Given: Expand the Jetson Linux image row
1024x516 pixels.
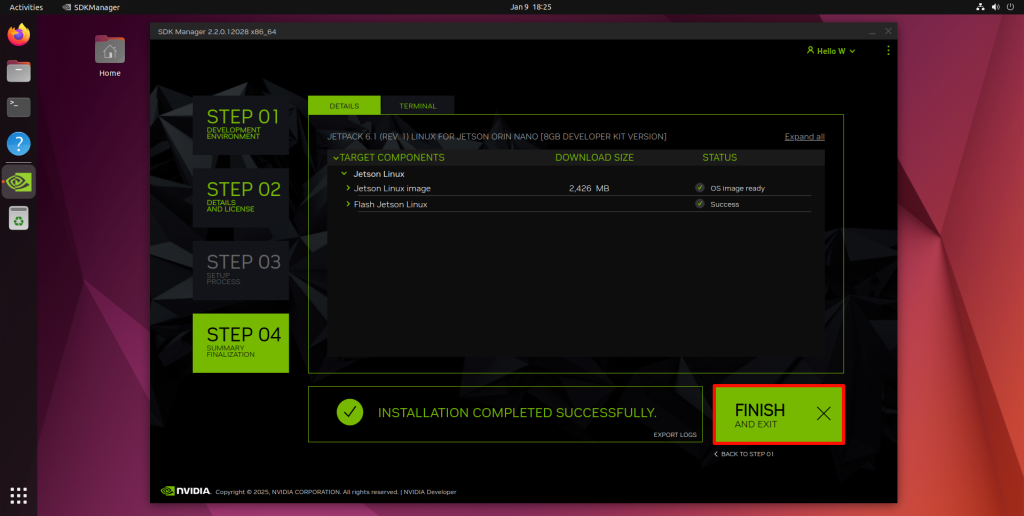Looking at the screenshot, I should pos(348,188).
